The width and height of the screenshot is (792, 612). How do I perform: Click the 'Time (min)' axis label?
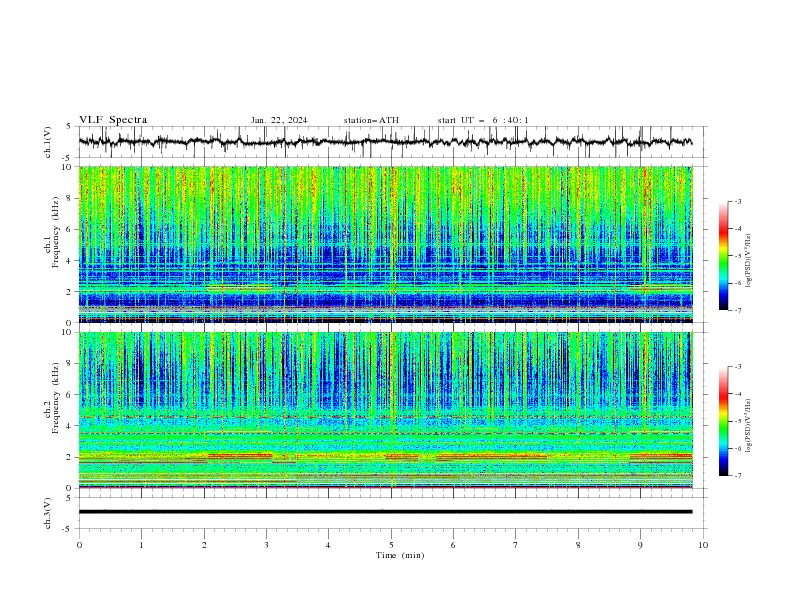[x=400, y=555]
